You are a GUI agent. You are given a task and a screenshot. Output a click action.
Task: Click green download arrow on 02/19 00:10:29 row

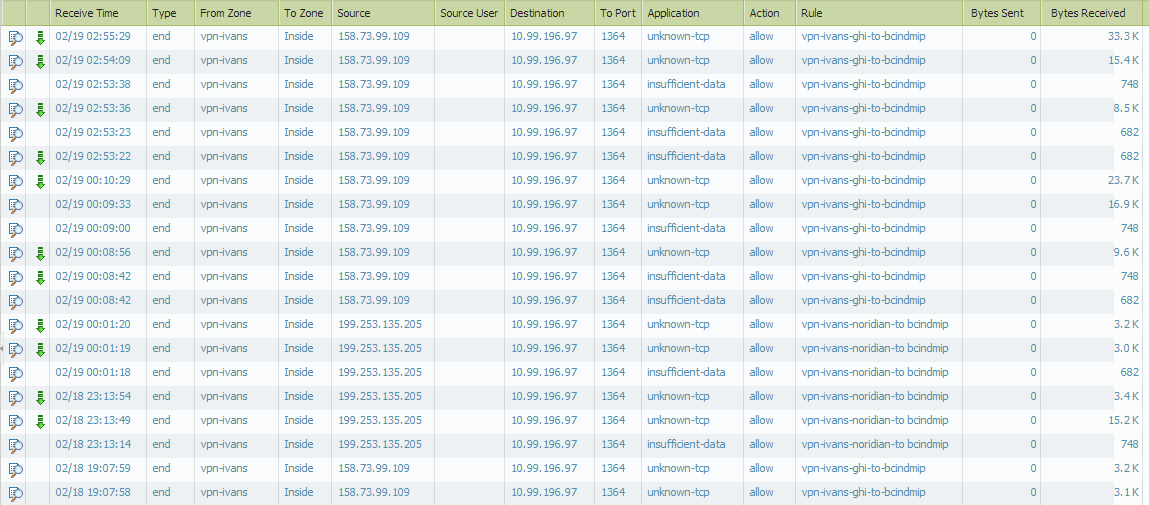[x=40, y=182]
